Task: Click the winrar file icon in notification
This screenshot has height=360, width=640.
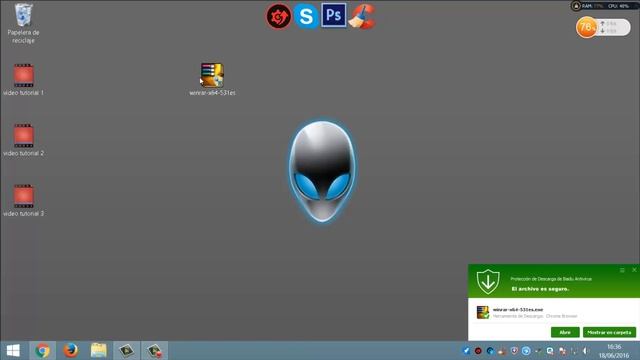Action: tap(483, 312)
